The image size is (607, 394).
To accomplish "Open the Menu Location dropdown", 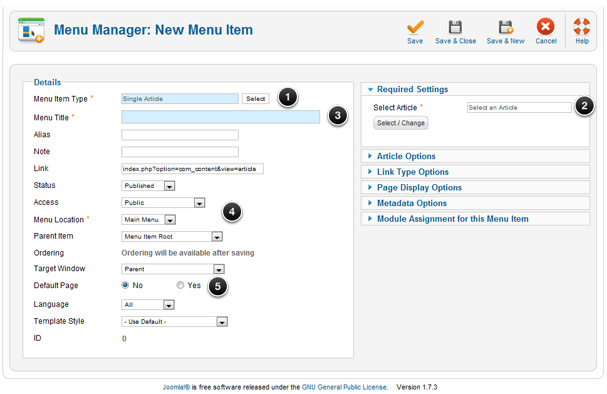I will (x=148, y=220).
